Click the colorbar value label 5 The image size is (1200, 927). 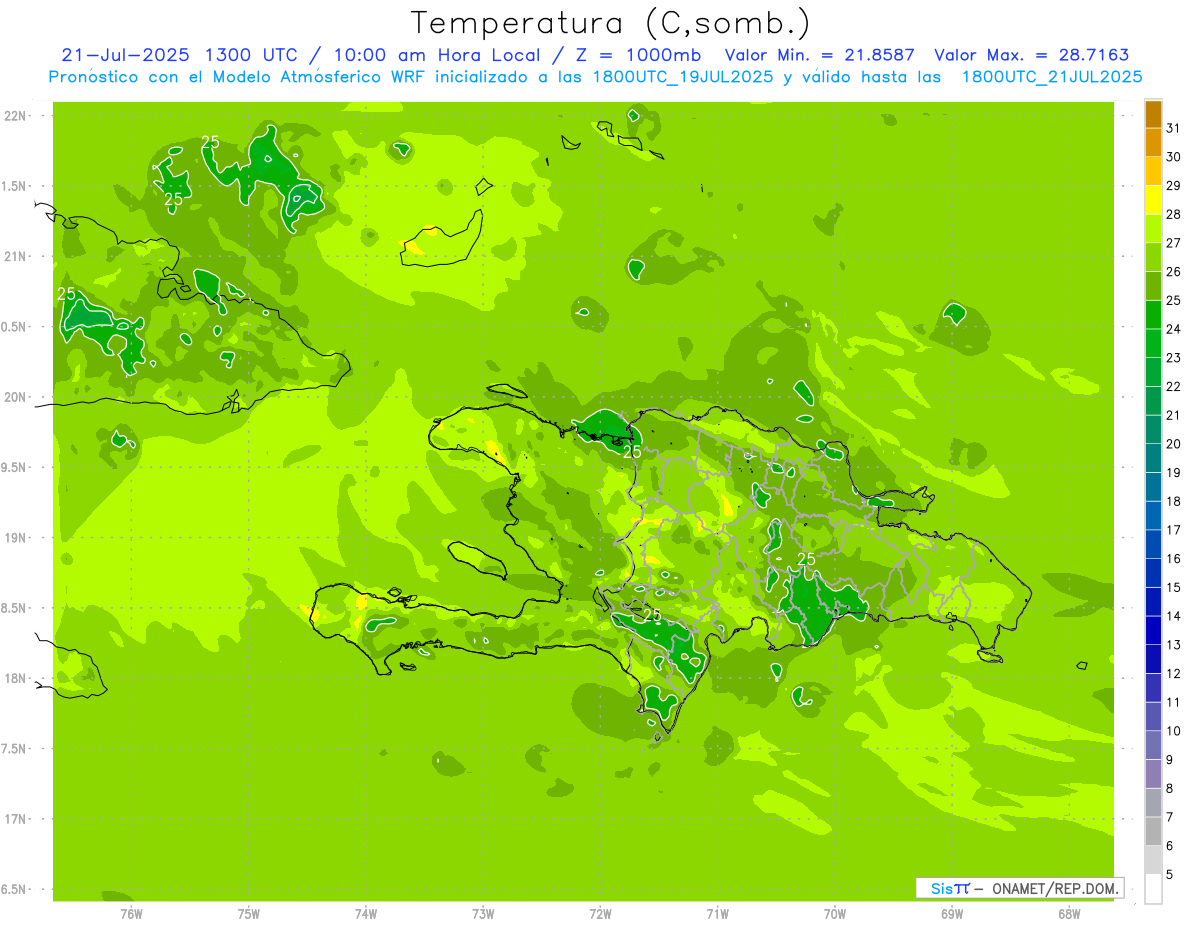[x=1170, y=874]
